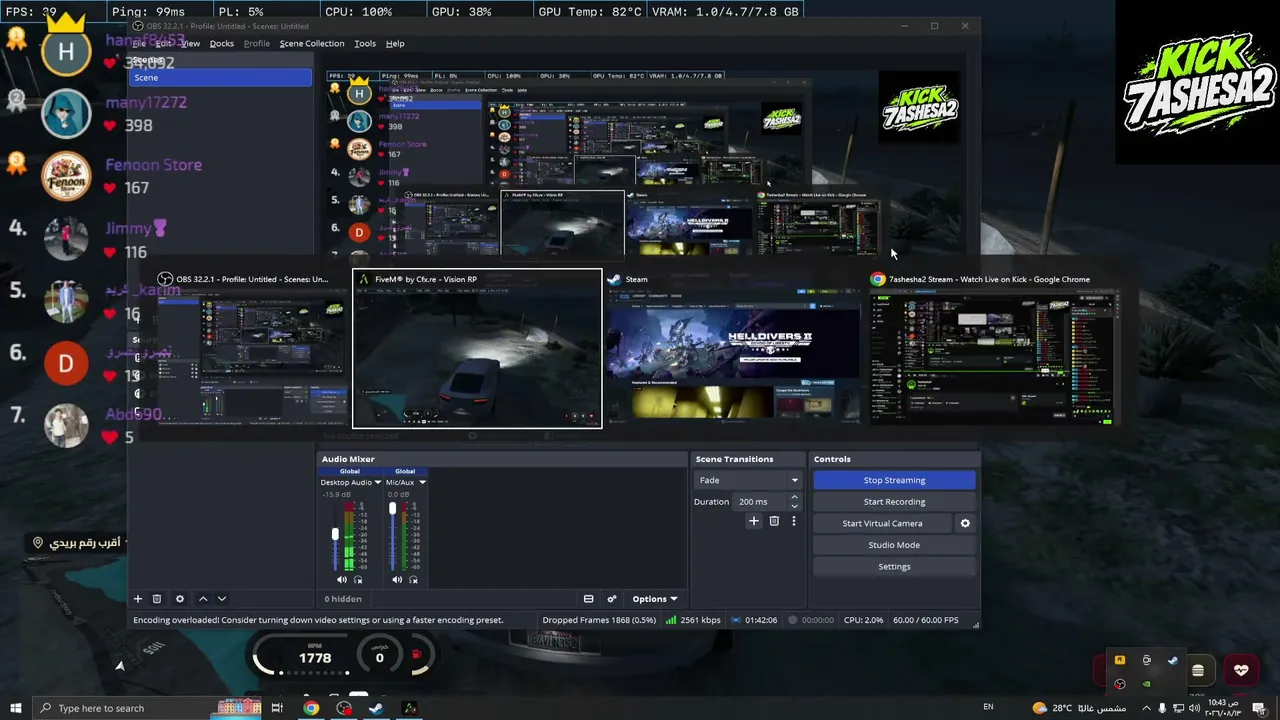Screen dimensions: 1280x720
Task: Add a scene with the plus icon
Action: point(138,599)
